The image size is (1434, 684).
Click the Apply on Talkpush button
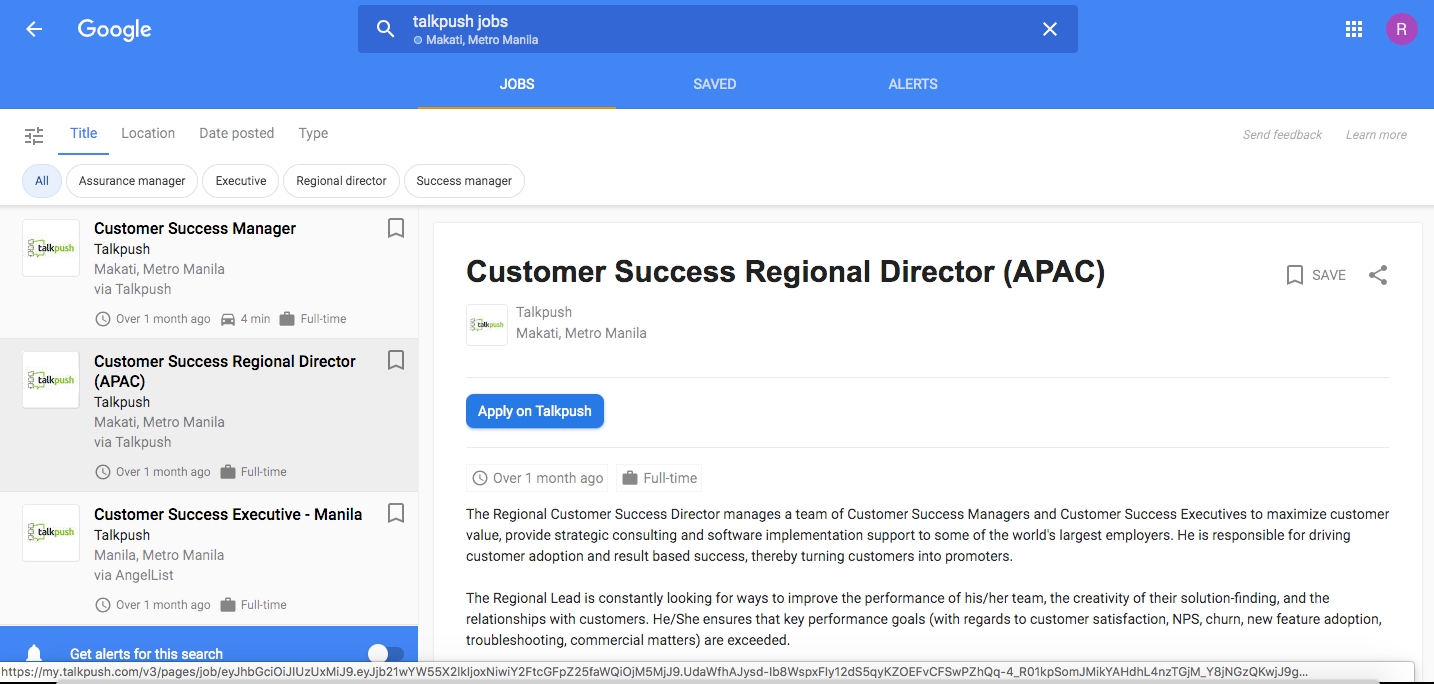coord(535,411)
